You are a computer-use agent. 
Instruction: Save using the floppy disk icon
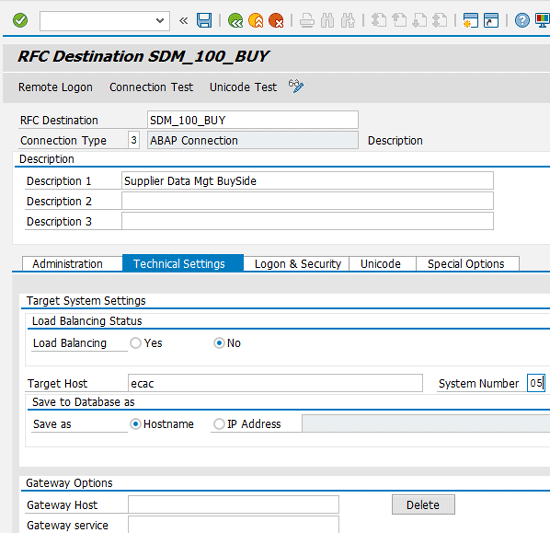coord(204,21)
